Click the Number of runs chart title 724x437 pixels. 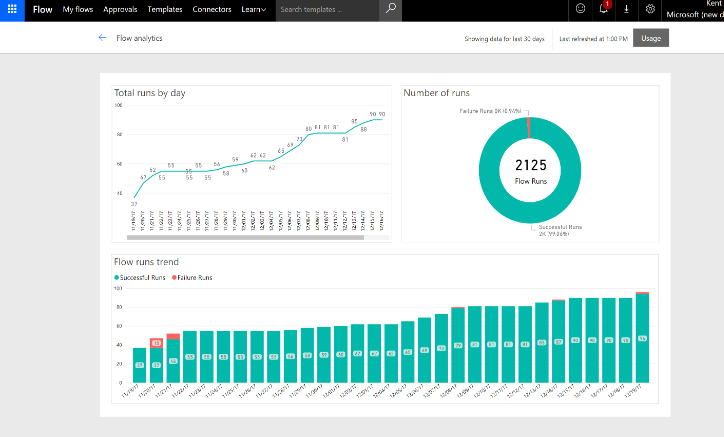[x=436, y=93]
